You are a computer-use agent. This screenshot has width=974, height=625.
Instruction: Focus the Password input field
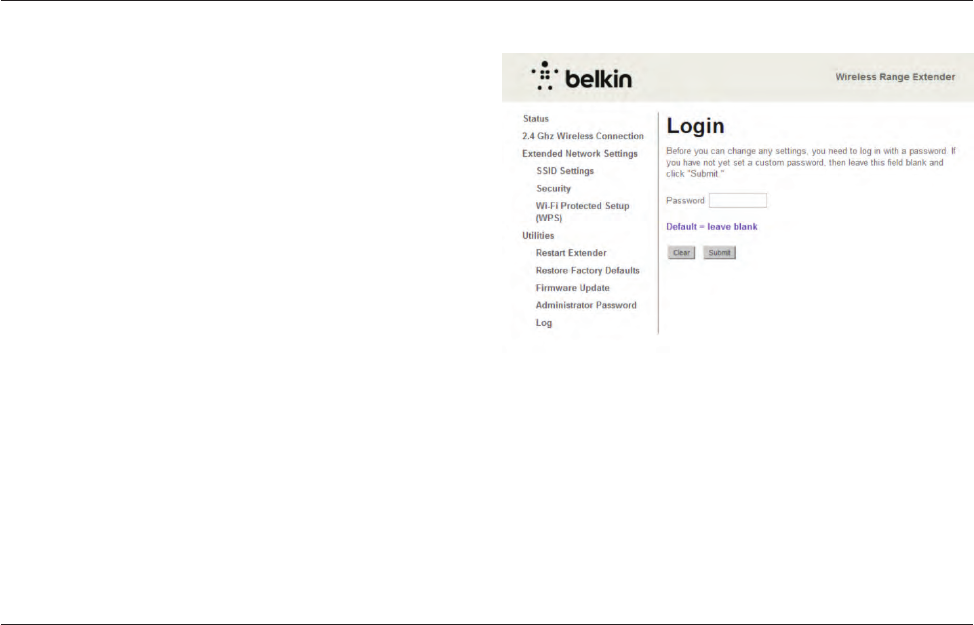click(x=738, y=200)
